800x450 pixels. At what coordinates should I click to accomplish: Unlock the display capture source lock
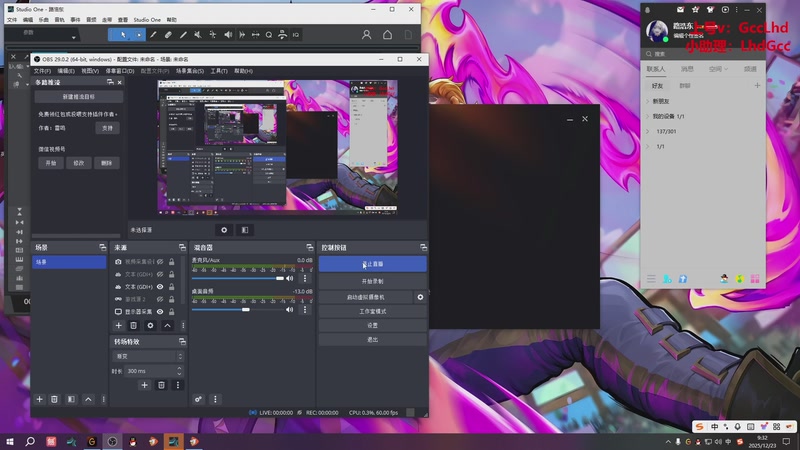coord(172,311)
